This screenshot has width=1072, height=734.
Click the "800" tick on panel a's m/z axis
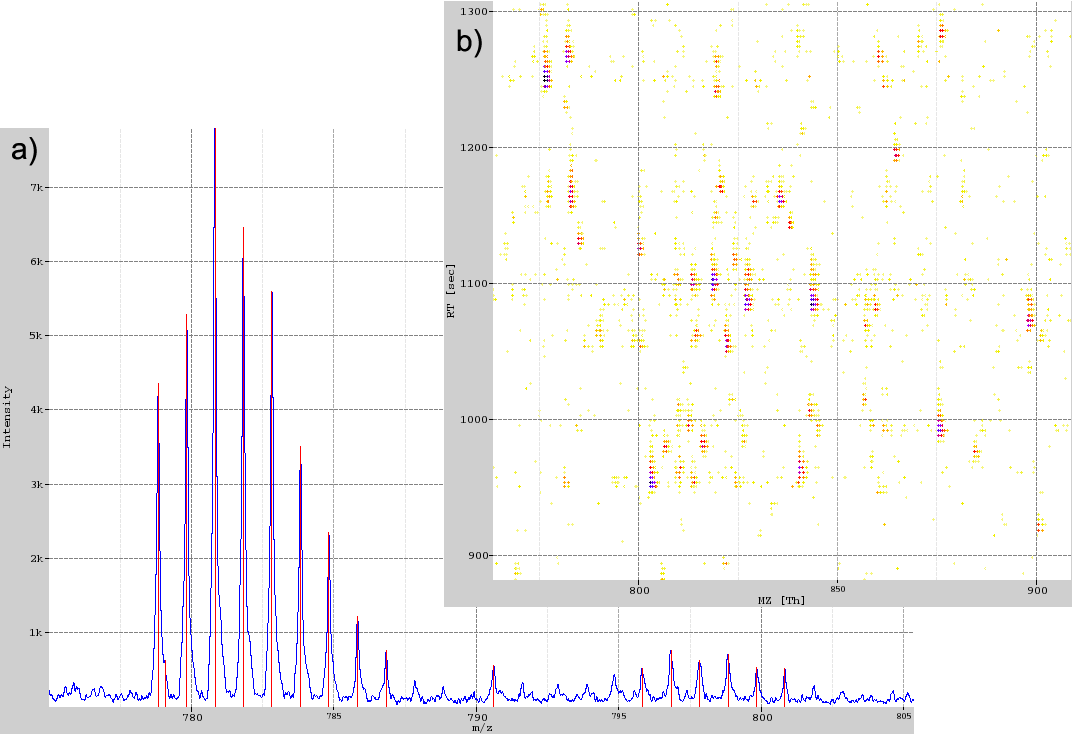coord(762,717)
